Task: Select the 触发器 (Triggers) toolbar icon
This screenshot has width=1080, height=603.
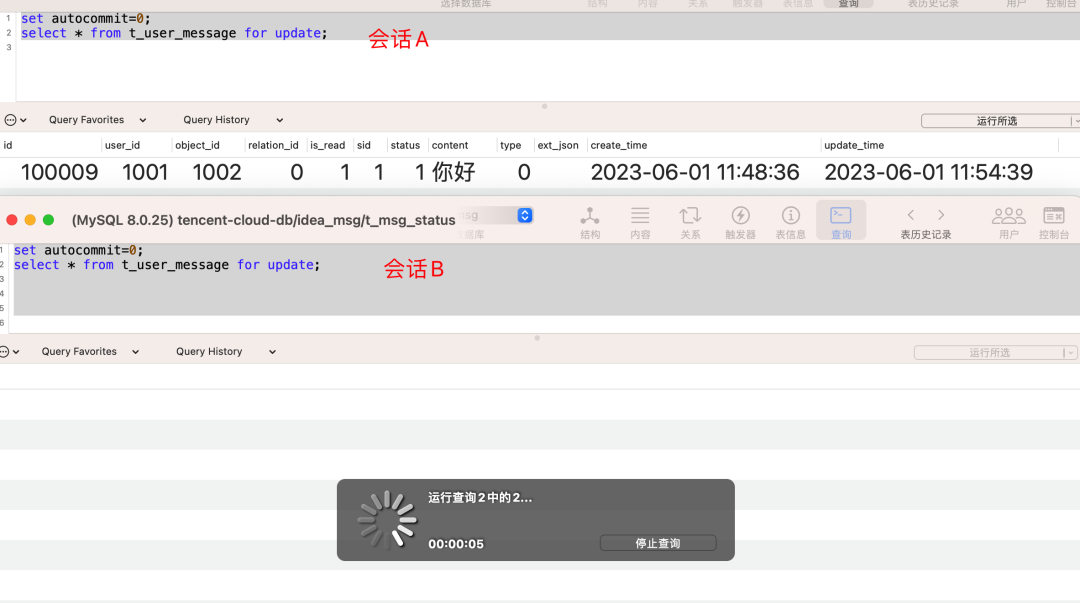Action: pyautogui.click(x=740, y=221)
